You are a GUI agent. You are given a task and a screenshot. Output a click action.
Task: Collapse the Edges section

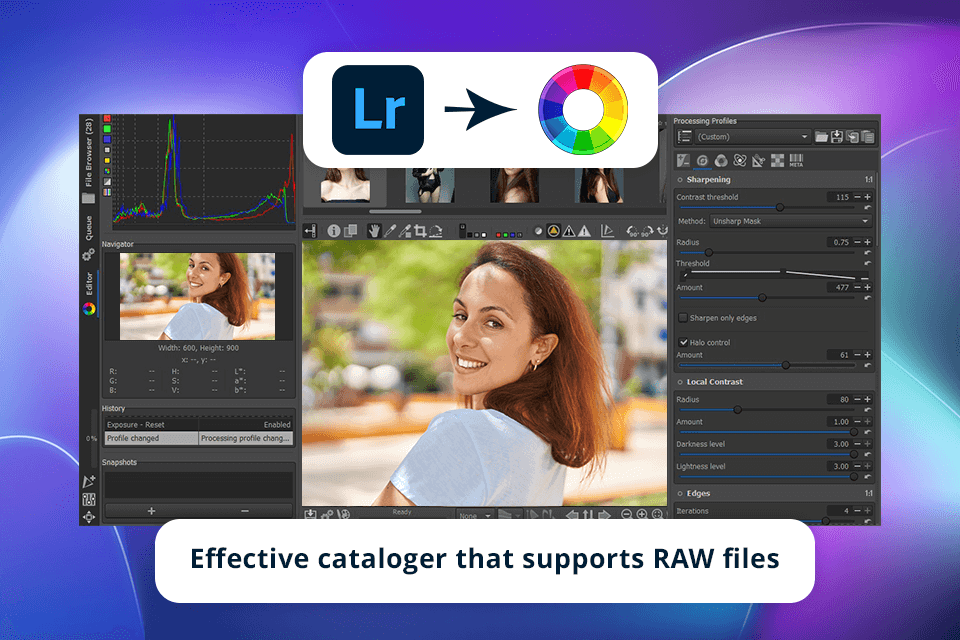coord(698,493)
